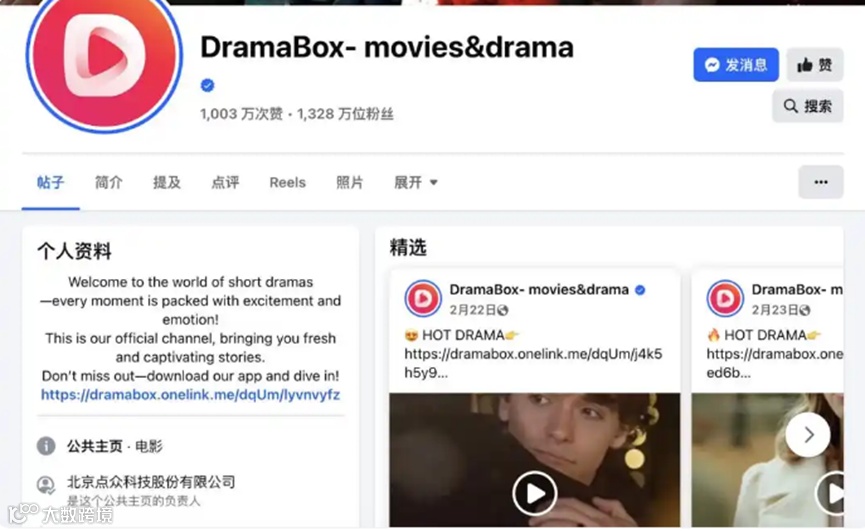
Task: Play the video in the 2月23日 featured post
Action: [x=831, y=494]
